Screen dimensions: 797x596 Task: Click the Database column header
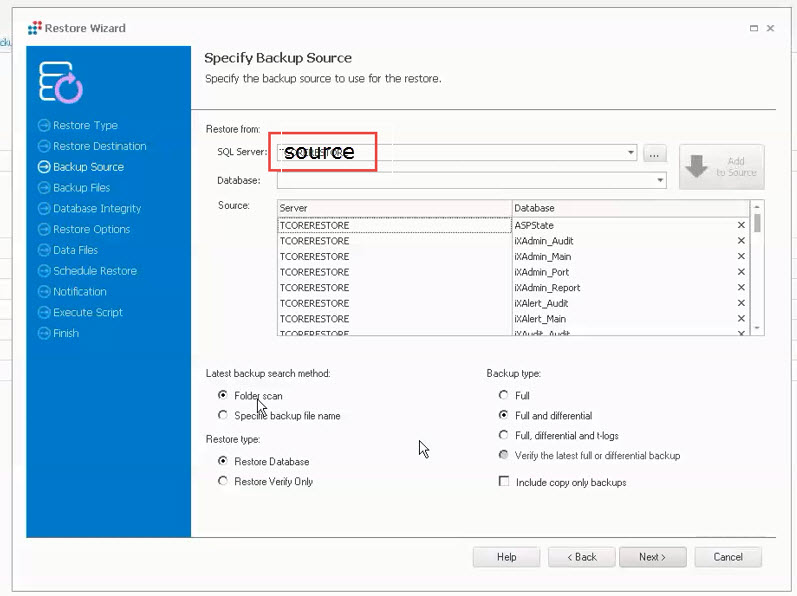[631, 208]
